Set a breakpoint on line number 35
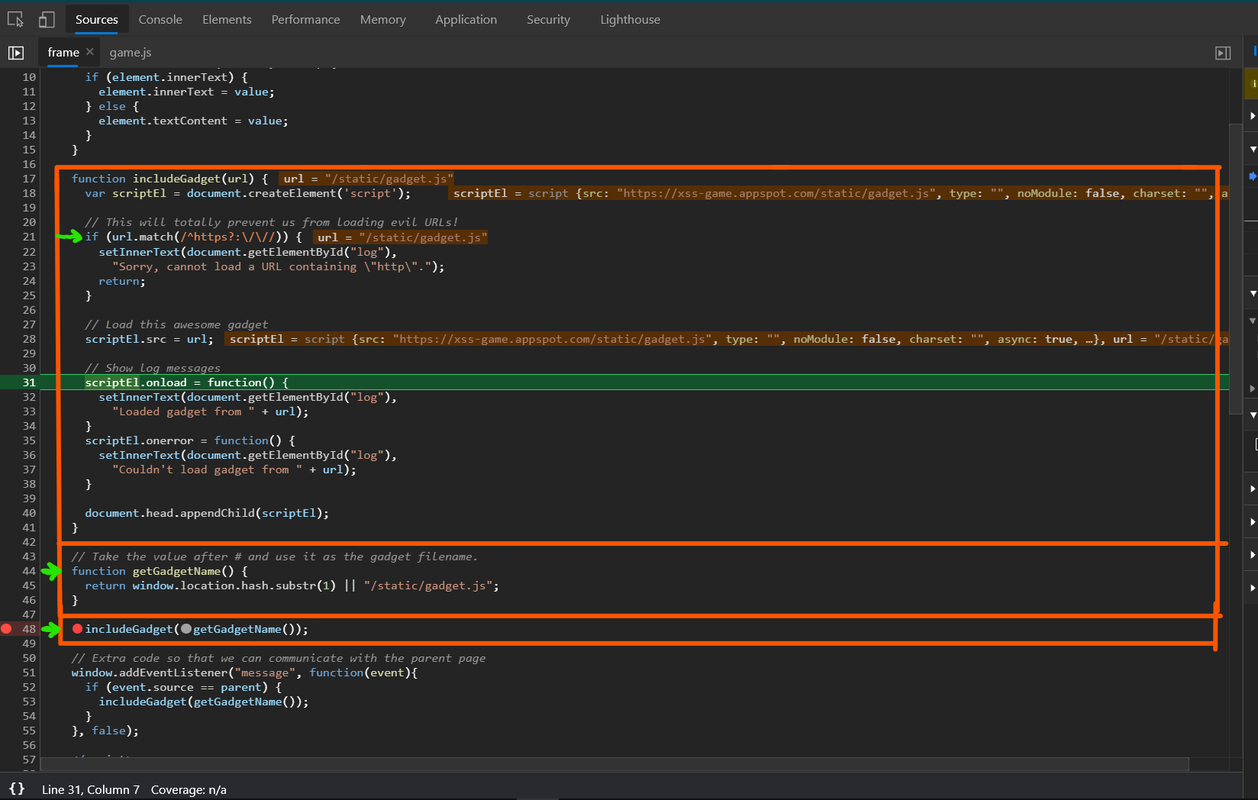The height and width of the screenshot is (800, 1258). pos(29,441)
